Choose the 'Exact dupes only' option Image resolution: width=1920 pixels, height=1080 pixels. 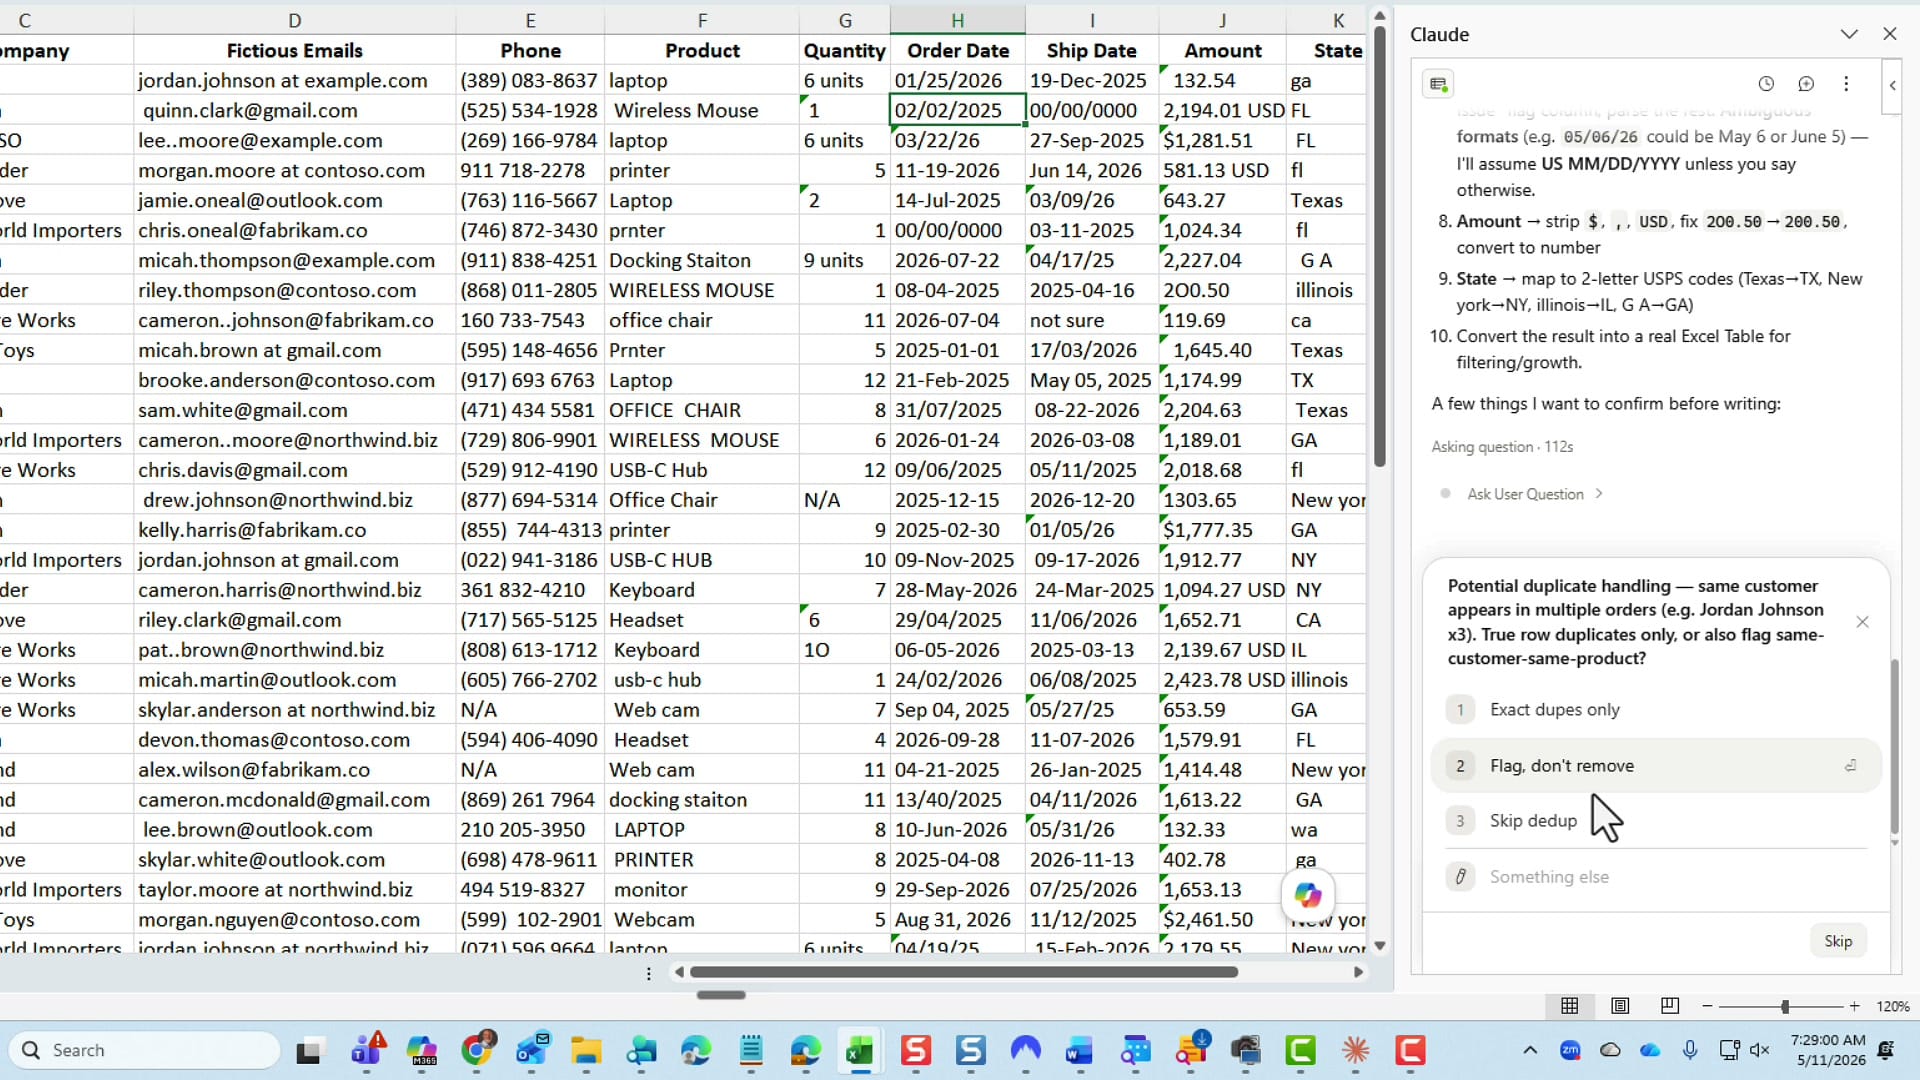click(x=1656, y=710)
